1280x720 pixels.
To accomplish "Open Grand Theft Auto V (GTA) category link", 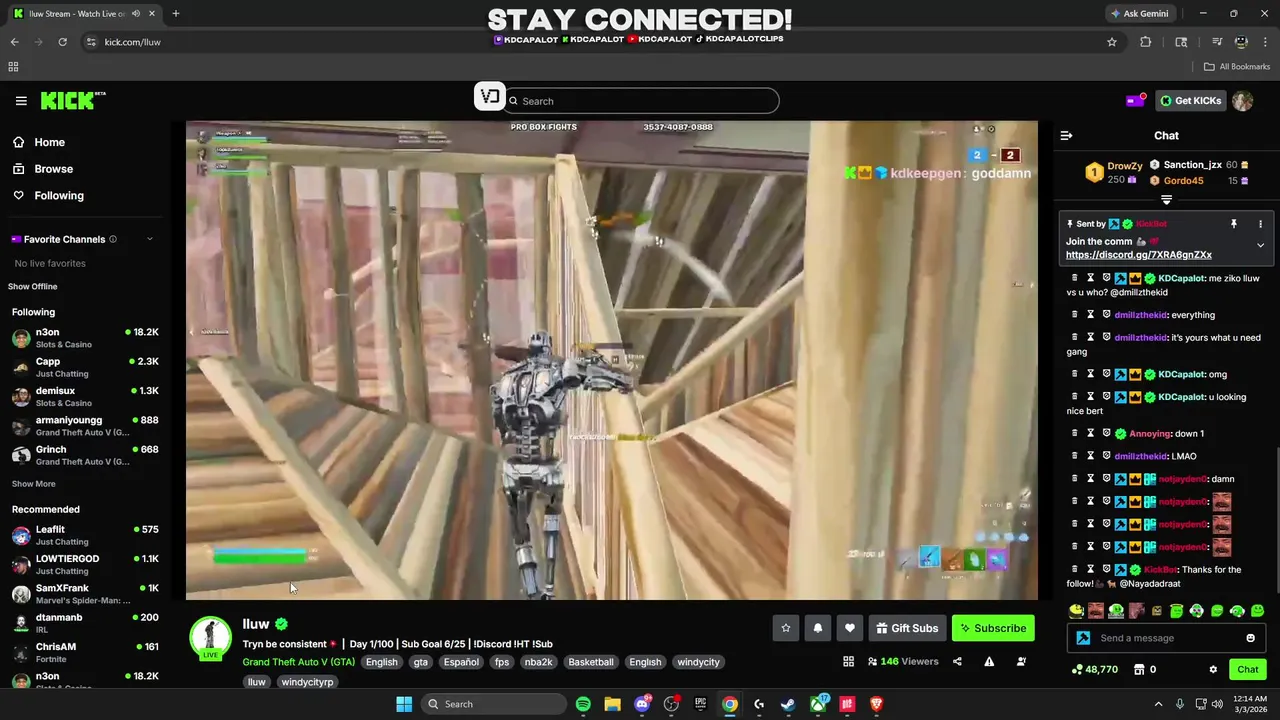I will (x=298, y=662).
